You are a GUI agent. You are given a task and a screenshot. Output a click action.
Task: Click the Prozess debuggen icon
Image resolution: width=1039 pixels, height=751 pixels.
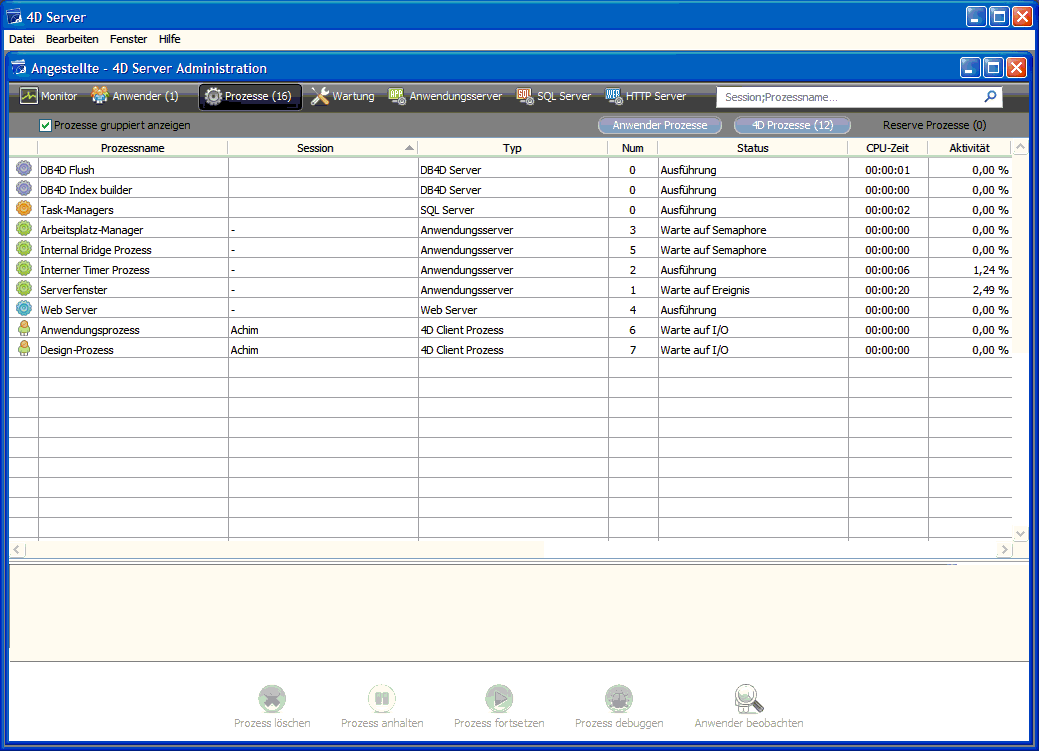pos(619,698)
